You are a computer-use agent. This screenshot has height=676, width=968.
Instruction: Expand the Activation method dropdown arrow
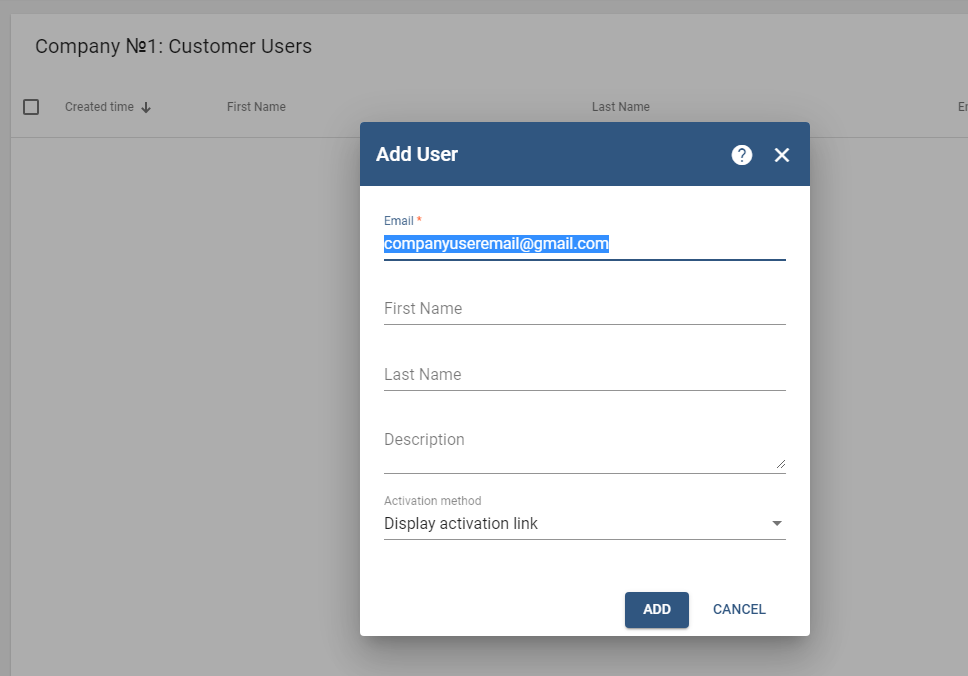click(777, 524)
